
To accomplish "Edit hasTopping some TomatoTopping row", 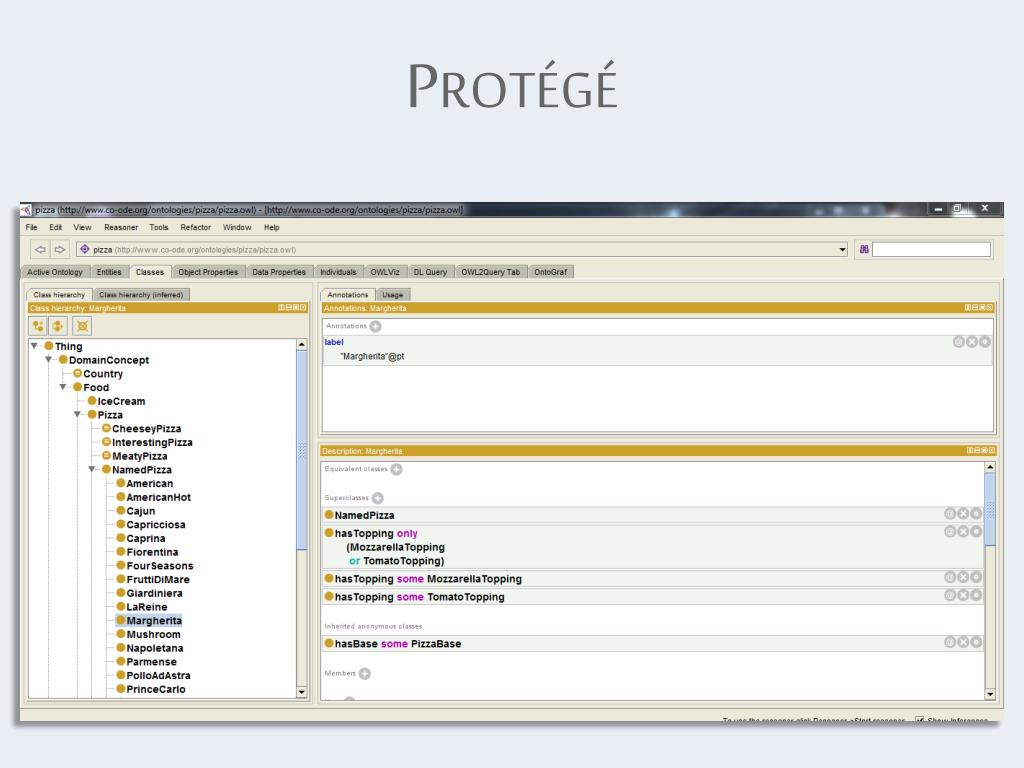I will [976, 596].
